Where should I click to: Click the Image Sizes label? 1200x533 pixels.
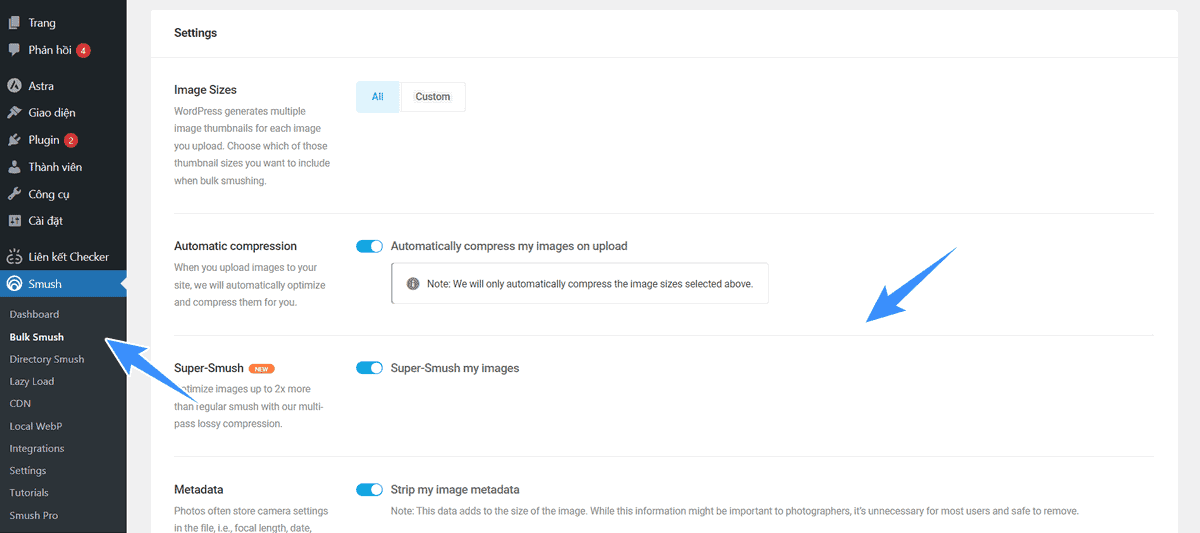coord(205,90)
